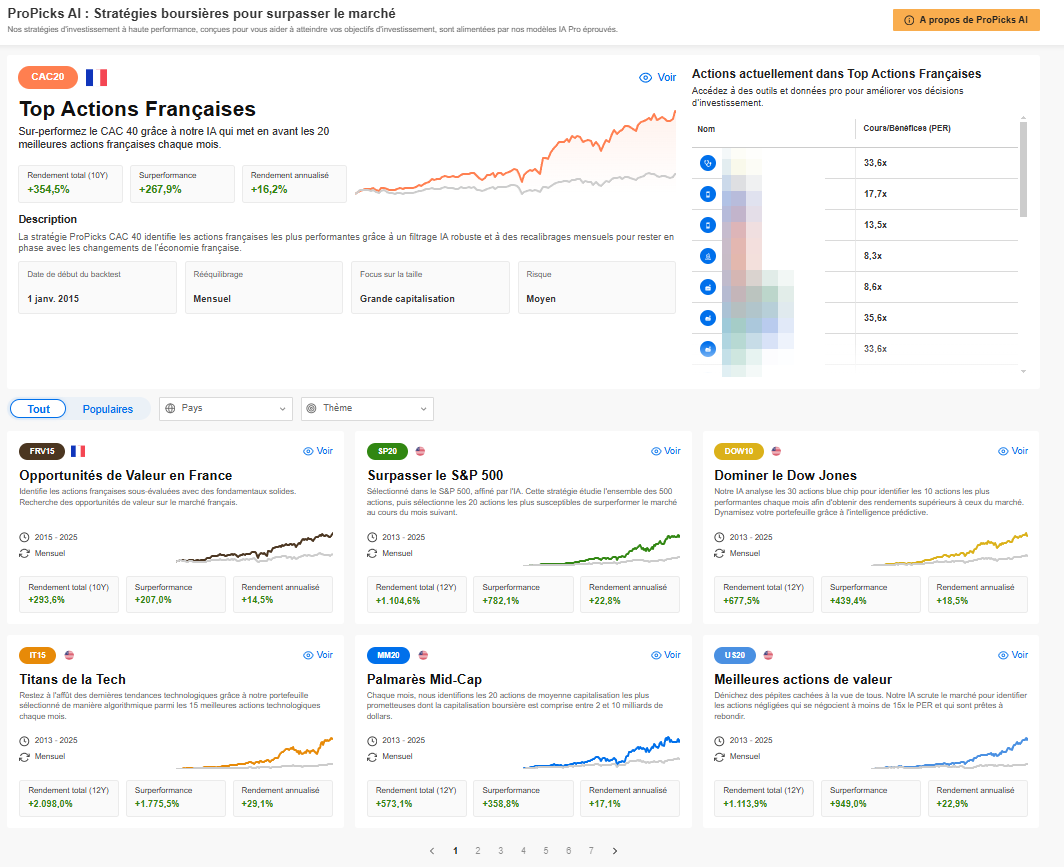Click the US flag beside the MM20 badge

pos(423,655)
